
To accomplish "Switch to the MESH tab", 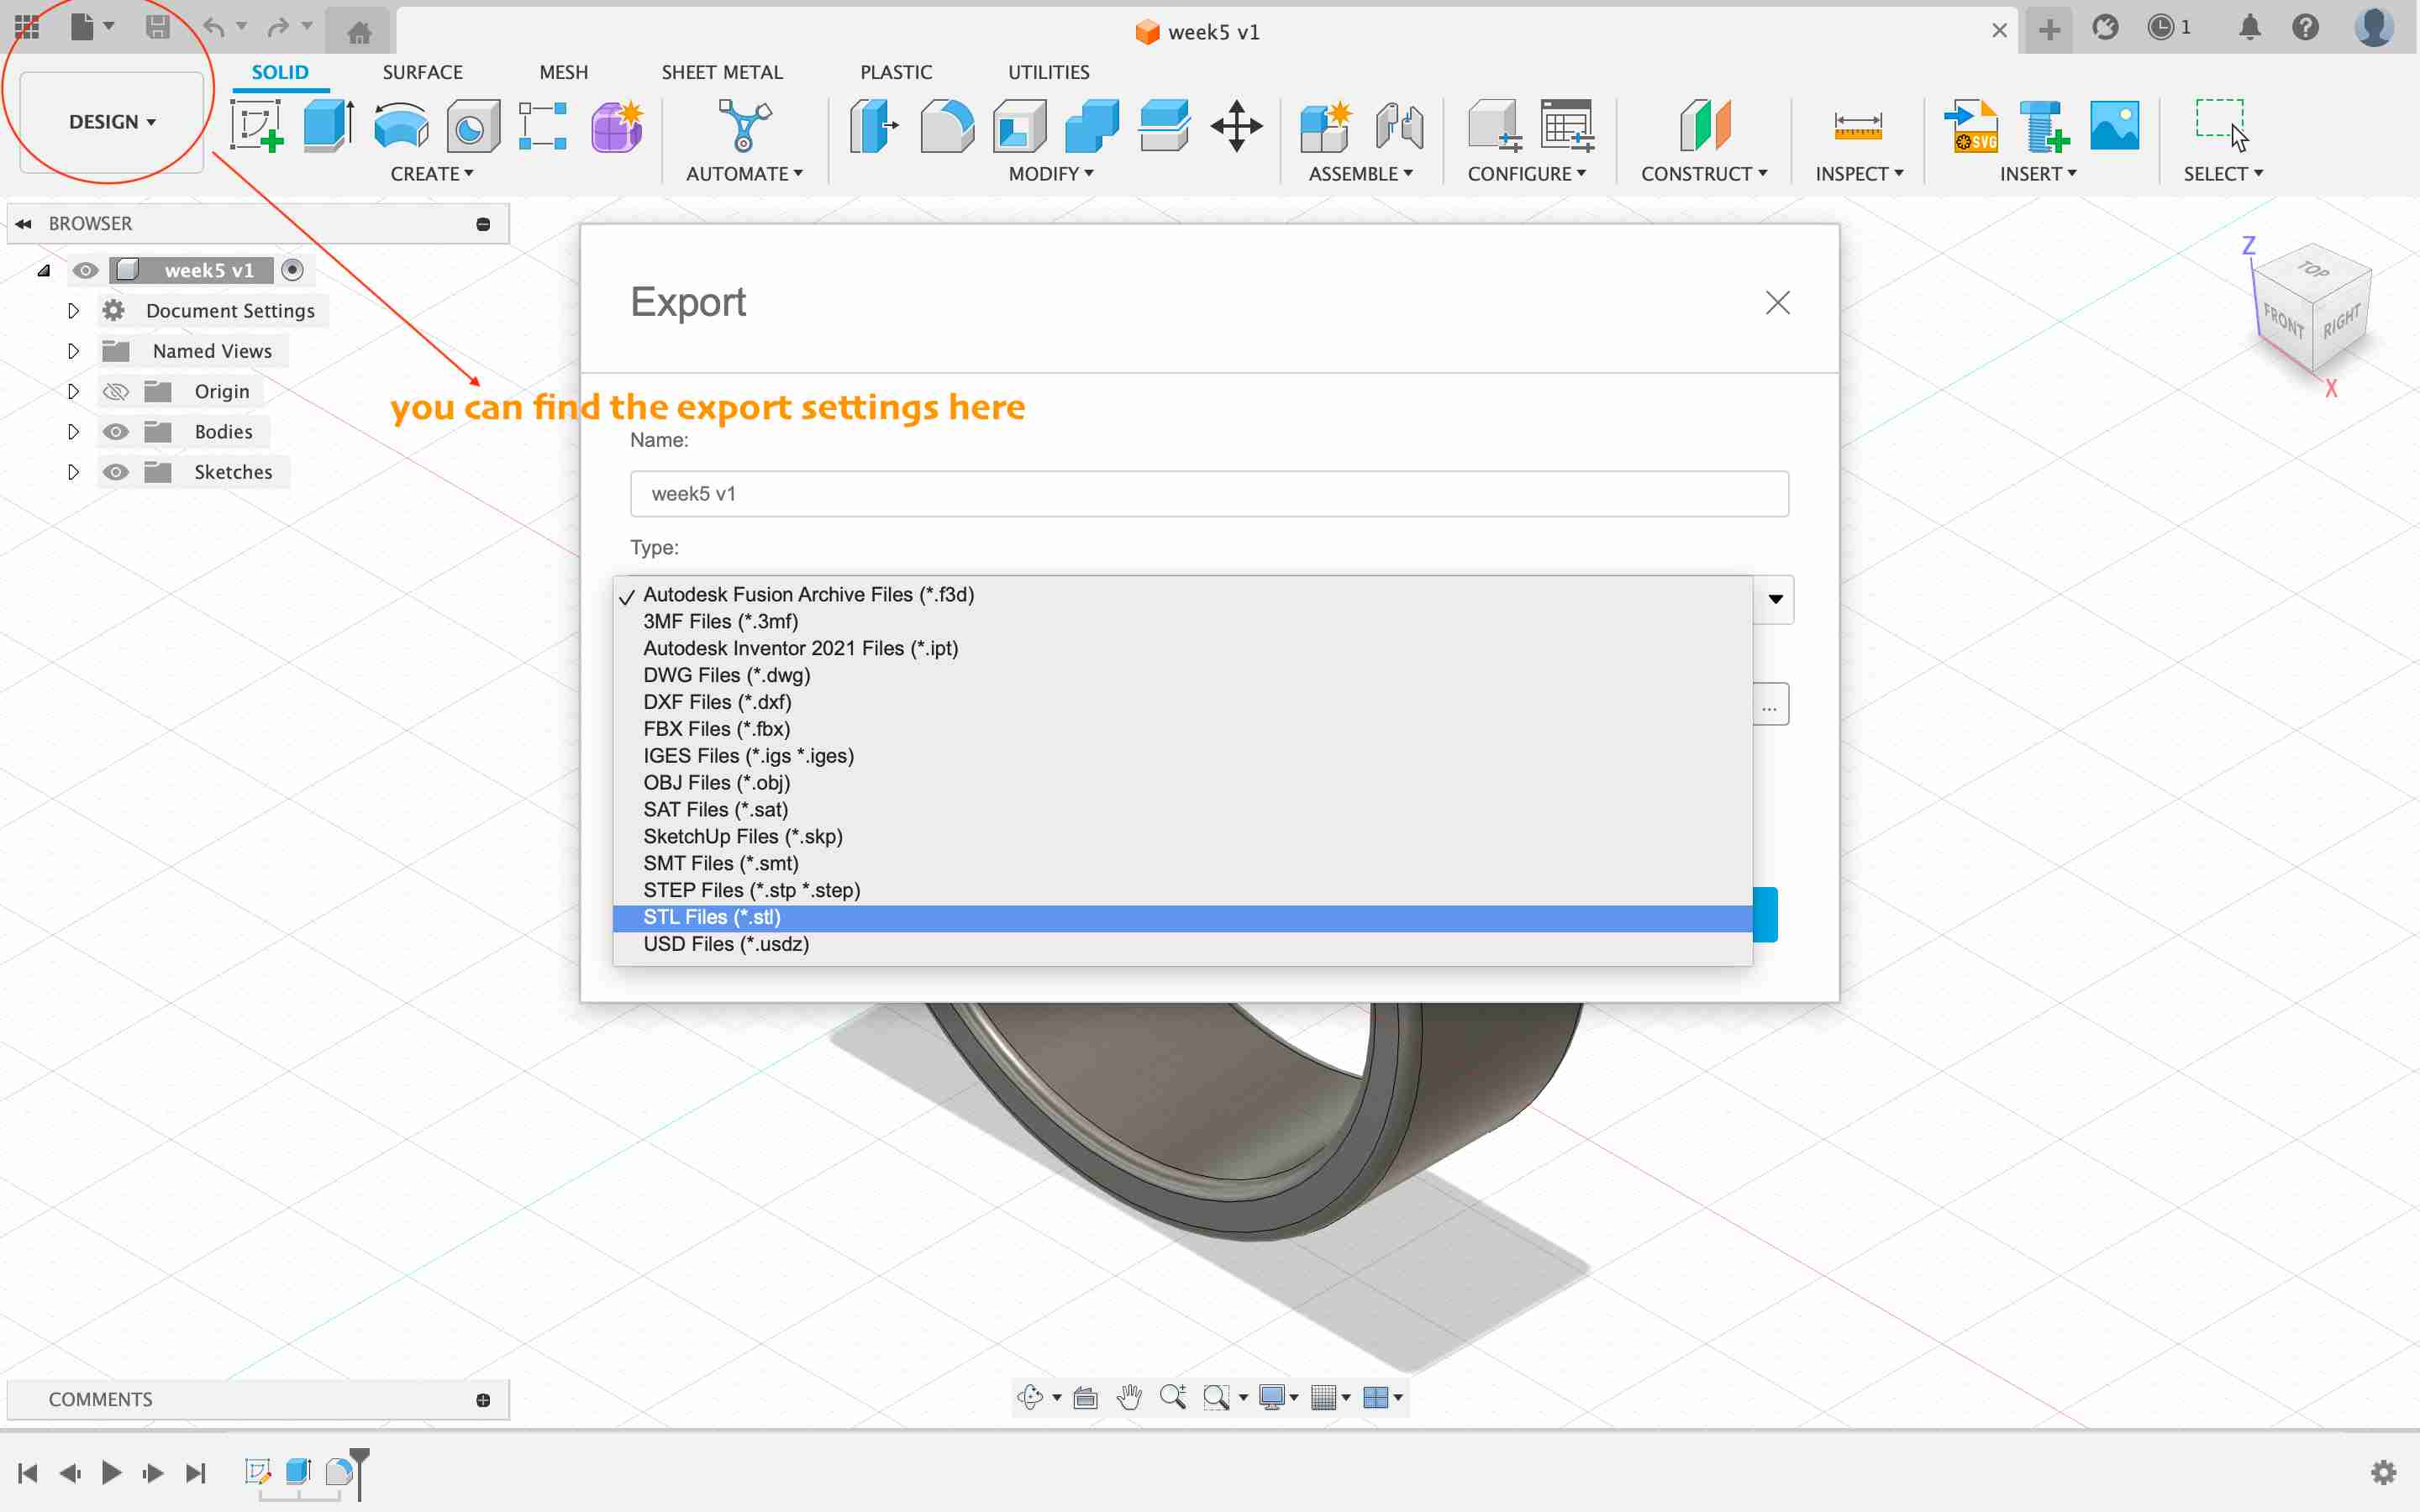I will [x=563, y=72].
